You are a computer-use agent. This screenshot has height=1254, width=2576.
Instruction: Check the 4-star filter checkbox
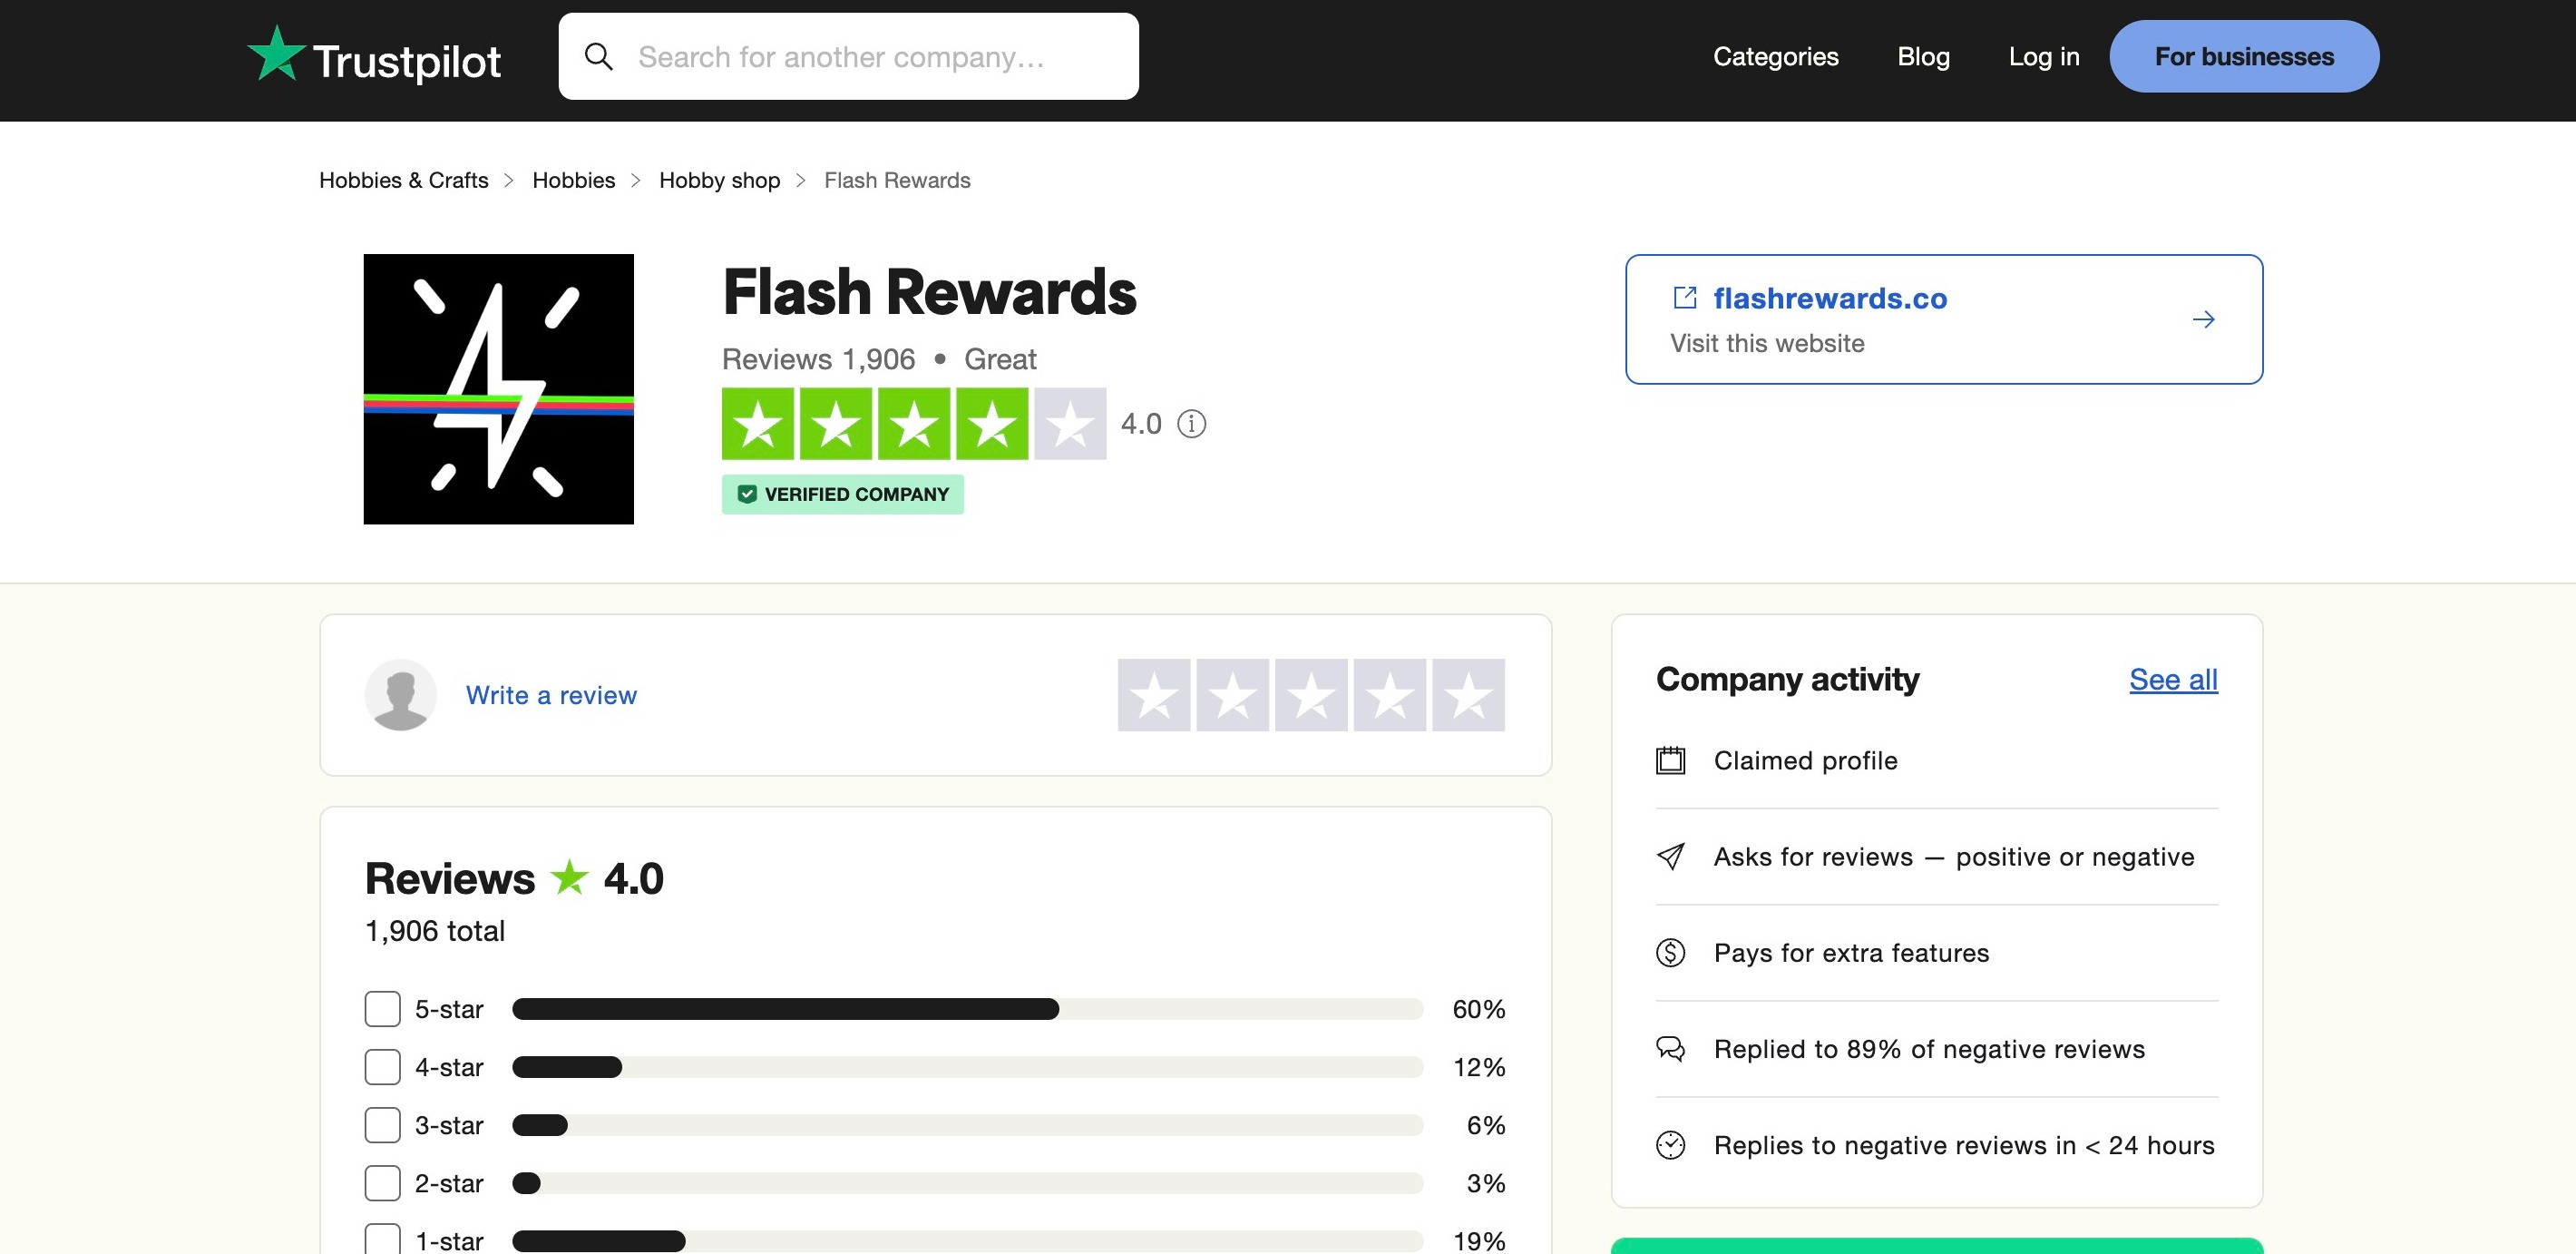coord(382,1067)
